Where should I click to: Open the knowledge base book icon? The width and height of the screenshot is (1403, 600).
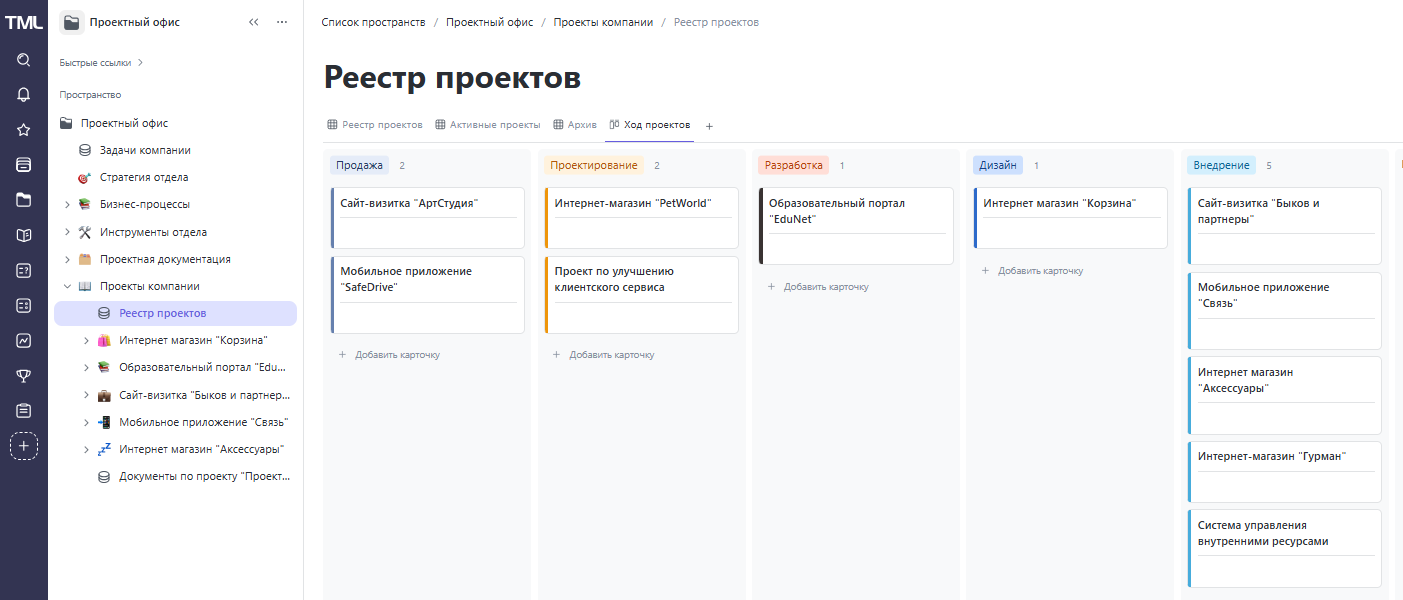[23, 234]
